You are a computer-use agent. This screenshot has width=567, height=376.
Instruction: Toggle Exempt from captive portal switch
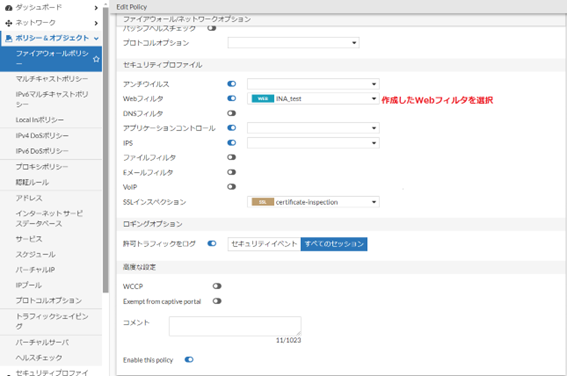pos(217,301)
